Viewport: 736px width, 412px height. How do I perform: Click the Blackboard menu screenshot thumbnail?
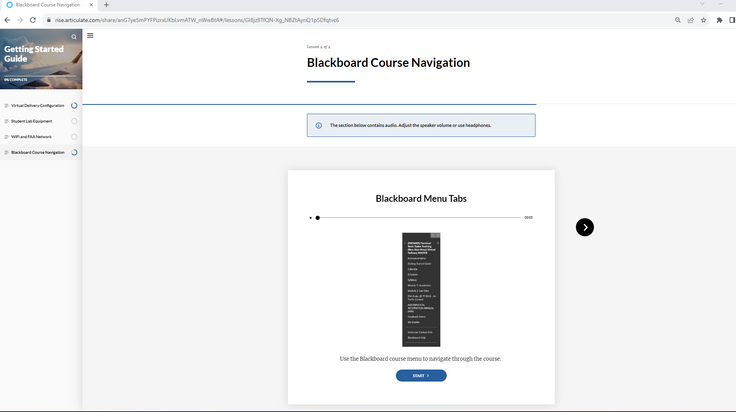[421, 290]
